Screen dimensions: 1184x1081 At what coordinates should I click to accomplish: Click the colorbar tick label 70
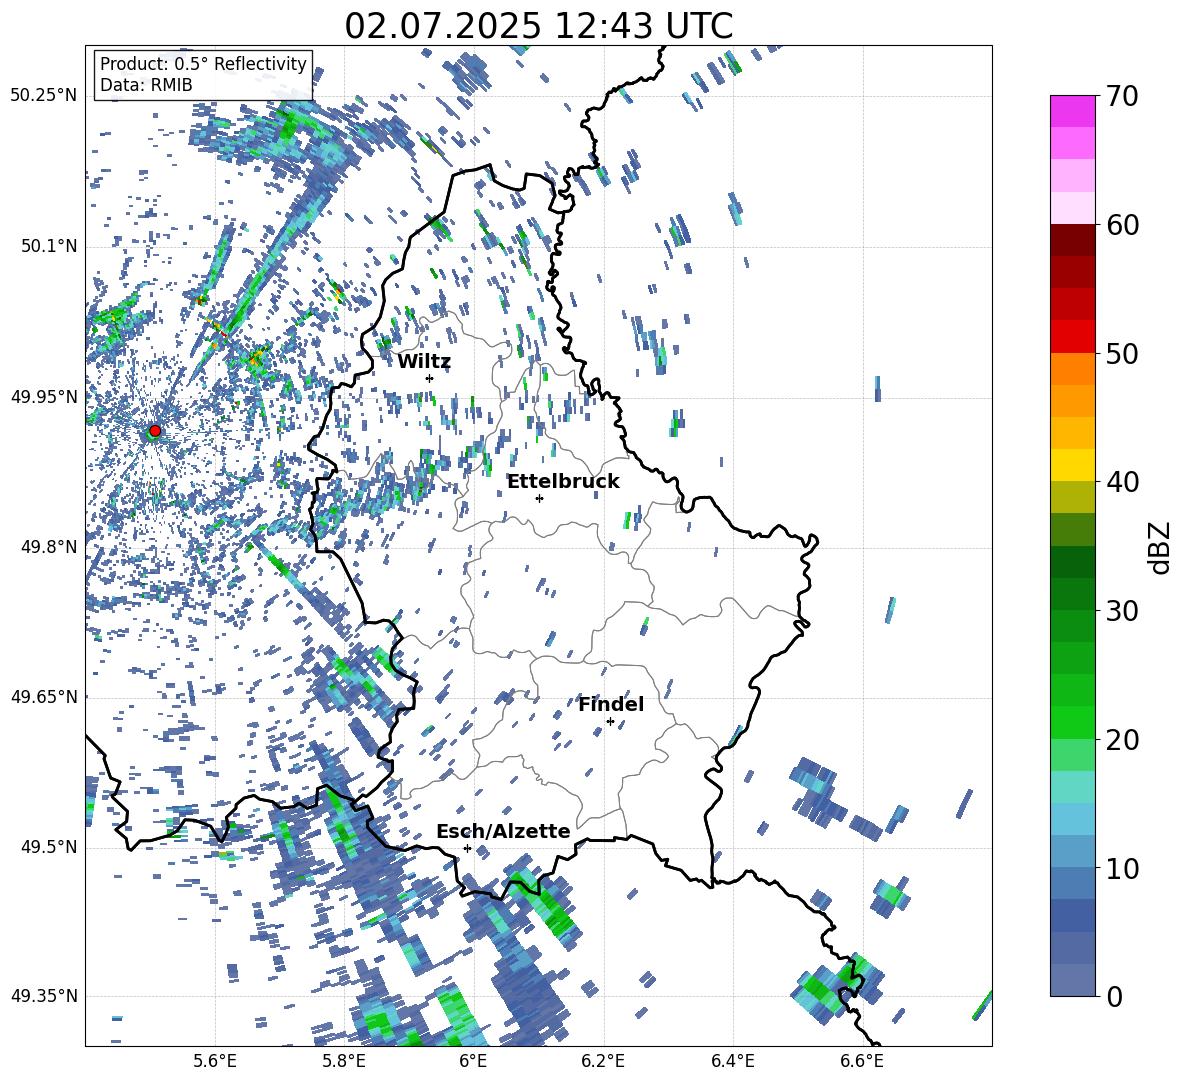pyautogui.click(x=1122, y=96)
